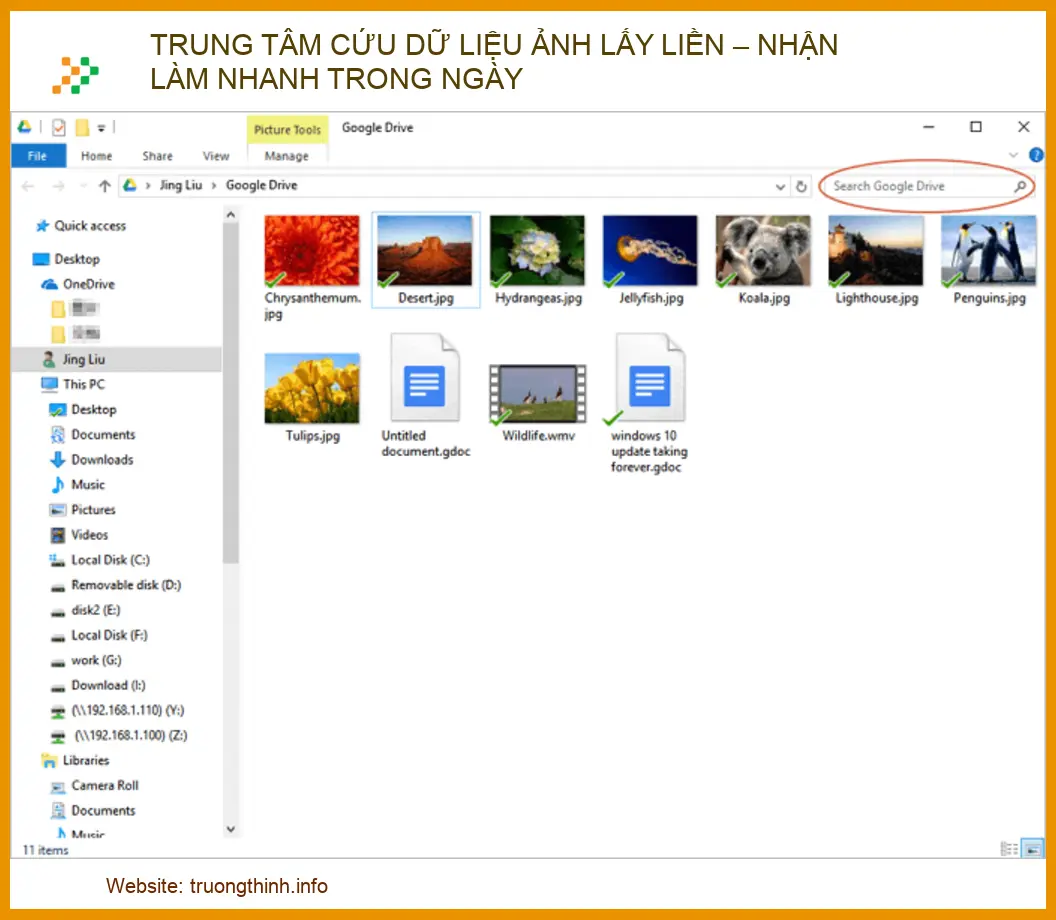This screenshot has width=1056, height=920.
Task: Open the Downloads folder in sidebar
Action: (x=92, y=459)
